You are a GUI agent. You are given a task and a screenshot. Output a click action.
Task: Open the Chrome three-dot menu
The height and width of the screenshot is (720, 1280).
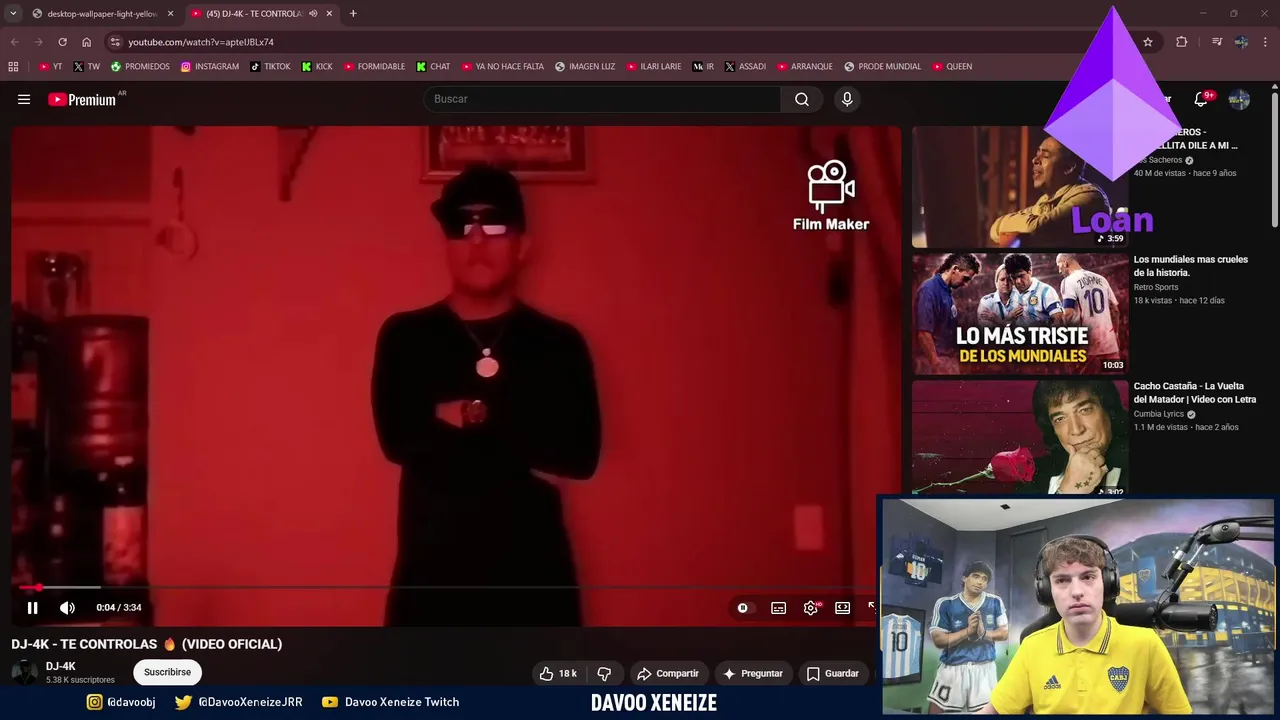pyautogui.click(x=1266, y=42)
